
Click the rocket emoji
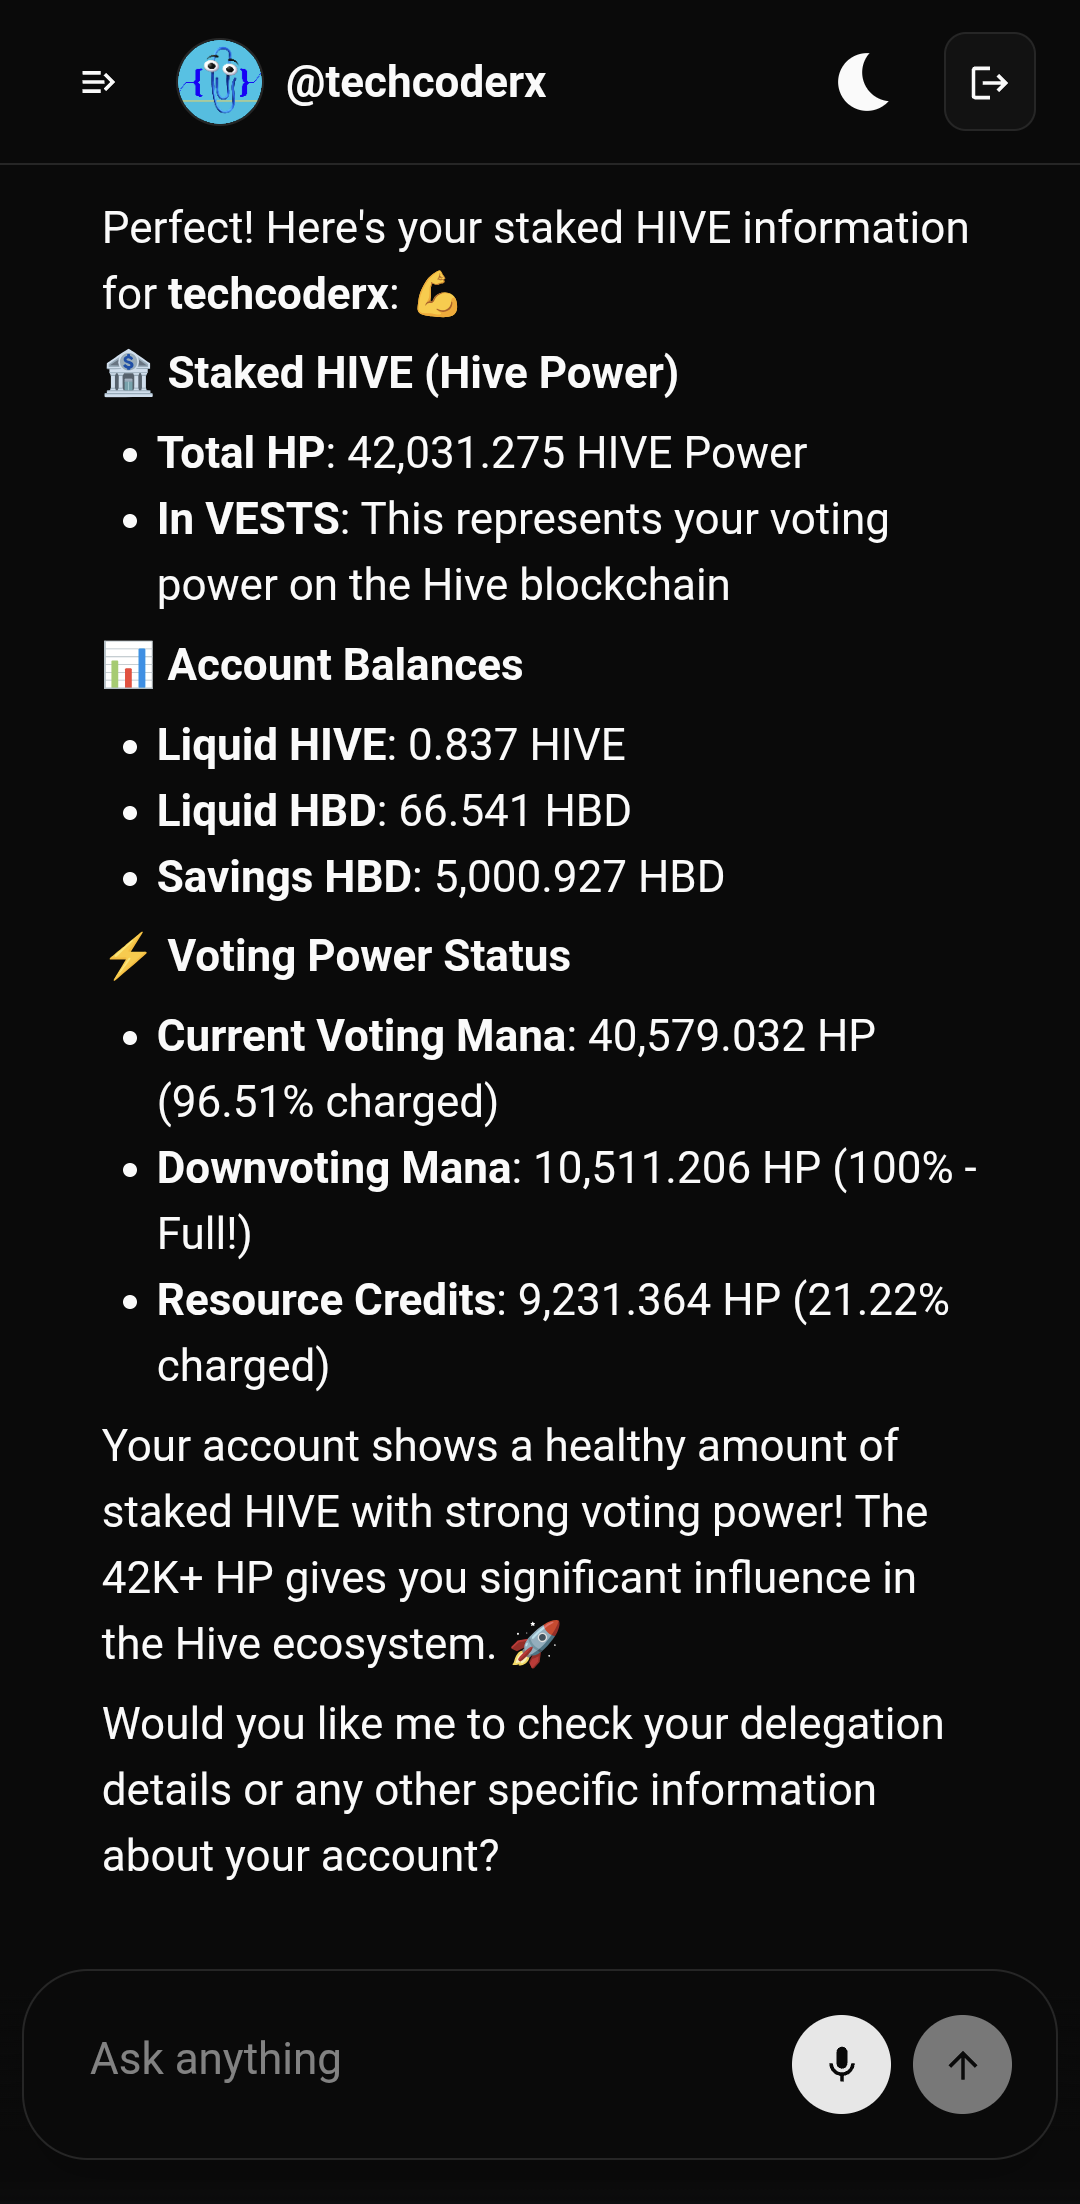click(x=535, y=1644)
